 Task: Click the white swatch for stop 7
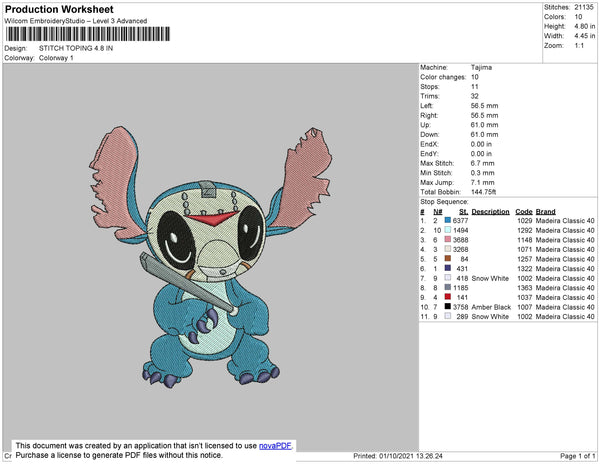[x=447, y=278]
